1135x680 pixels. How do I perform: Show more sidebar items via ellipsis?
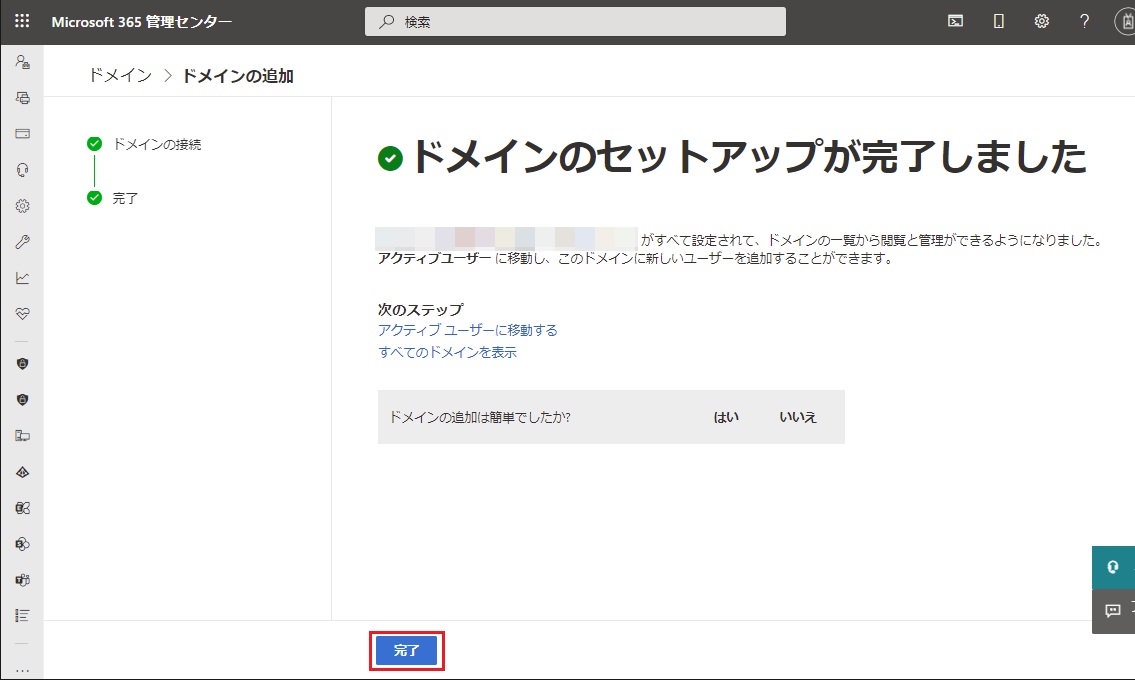tap(22, 670)
